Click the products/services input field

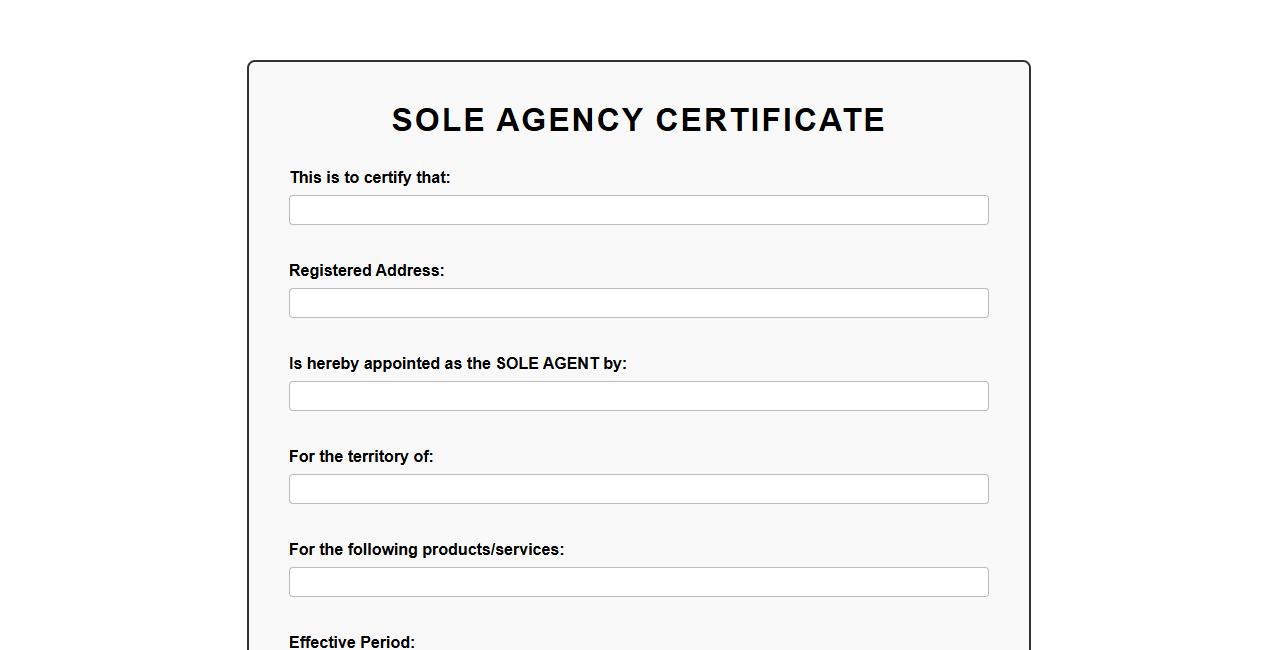pos(638,582)
